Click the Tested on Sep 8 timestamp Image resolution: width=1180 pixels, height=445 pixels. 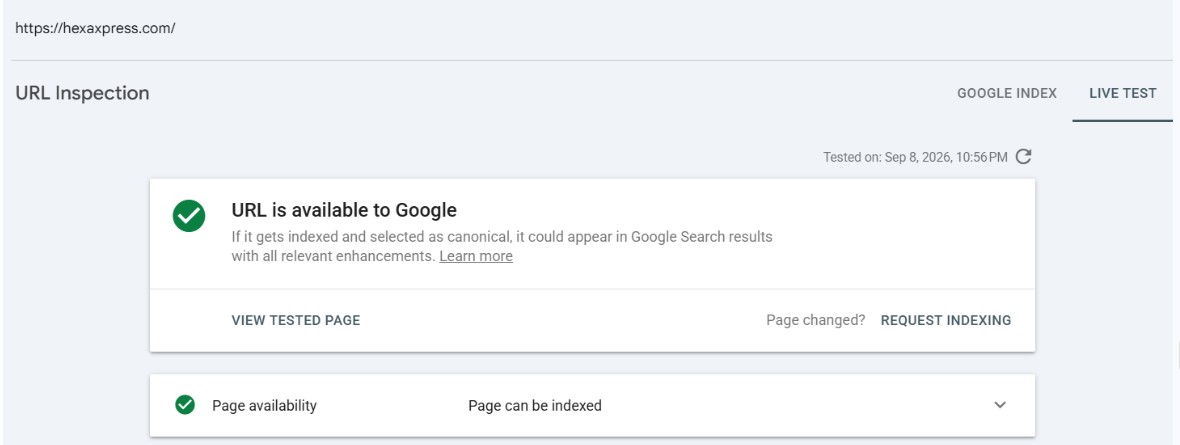click(x=914, y=157)
